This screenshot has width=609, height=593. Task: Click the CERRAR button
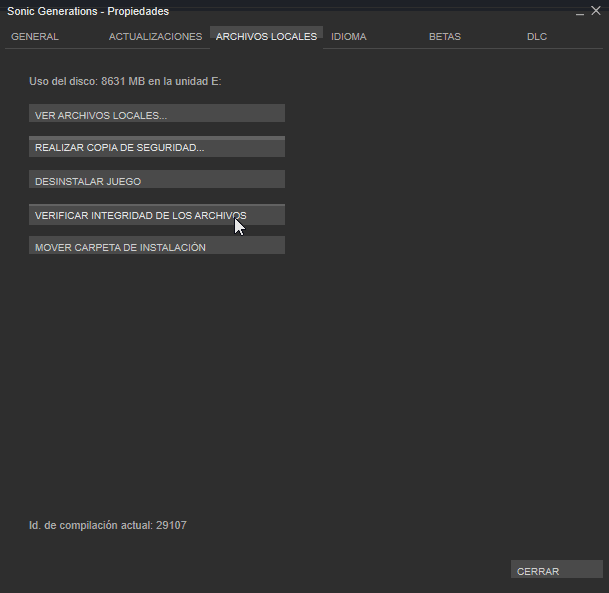pyautogui.click(x=557, y=569)
